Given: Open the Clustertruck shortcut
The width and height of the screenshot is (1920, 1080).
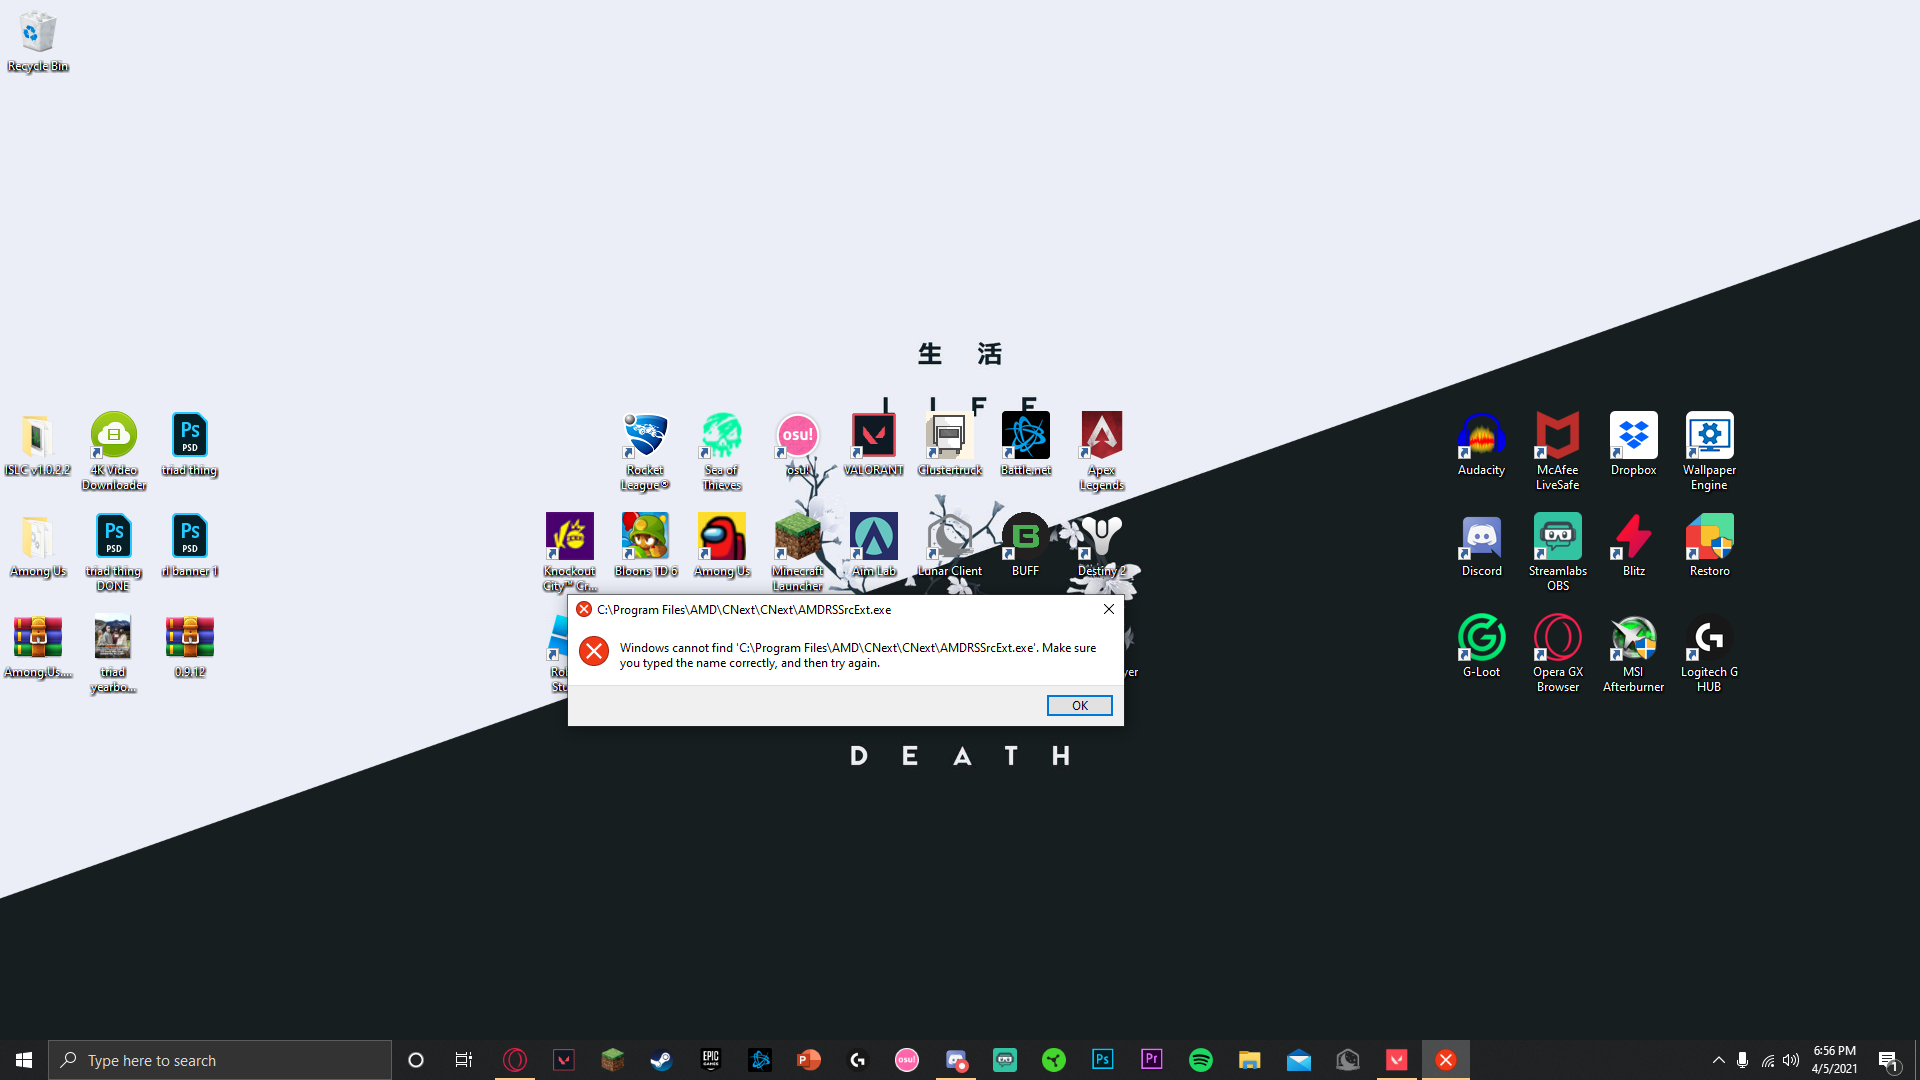Looking at the screenshot, I should click(x=949, y=445).
